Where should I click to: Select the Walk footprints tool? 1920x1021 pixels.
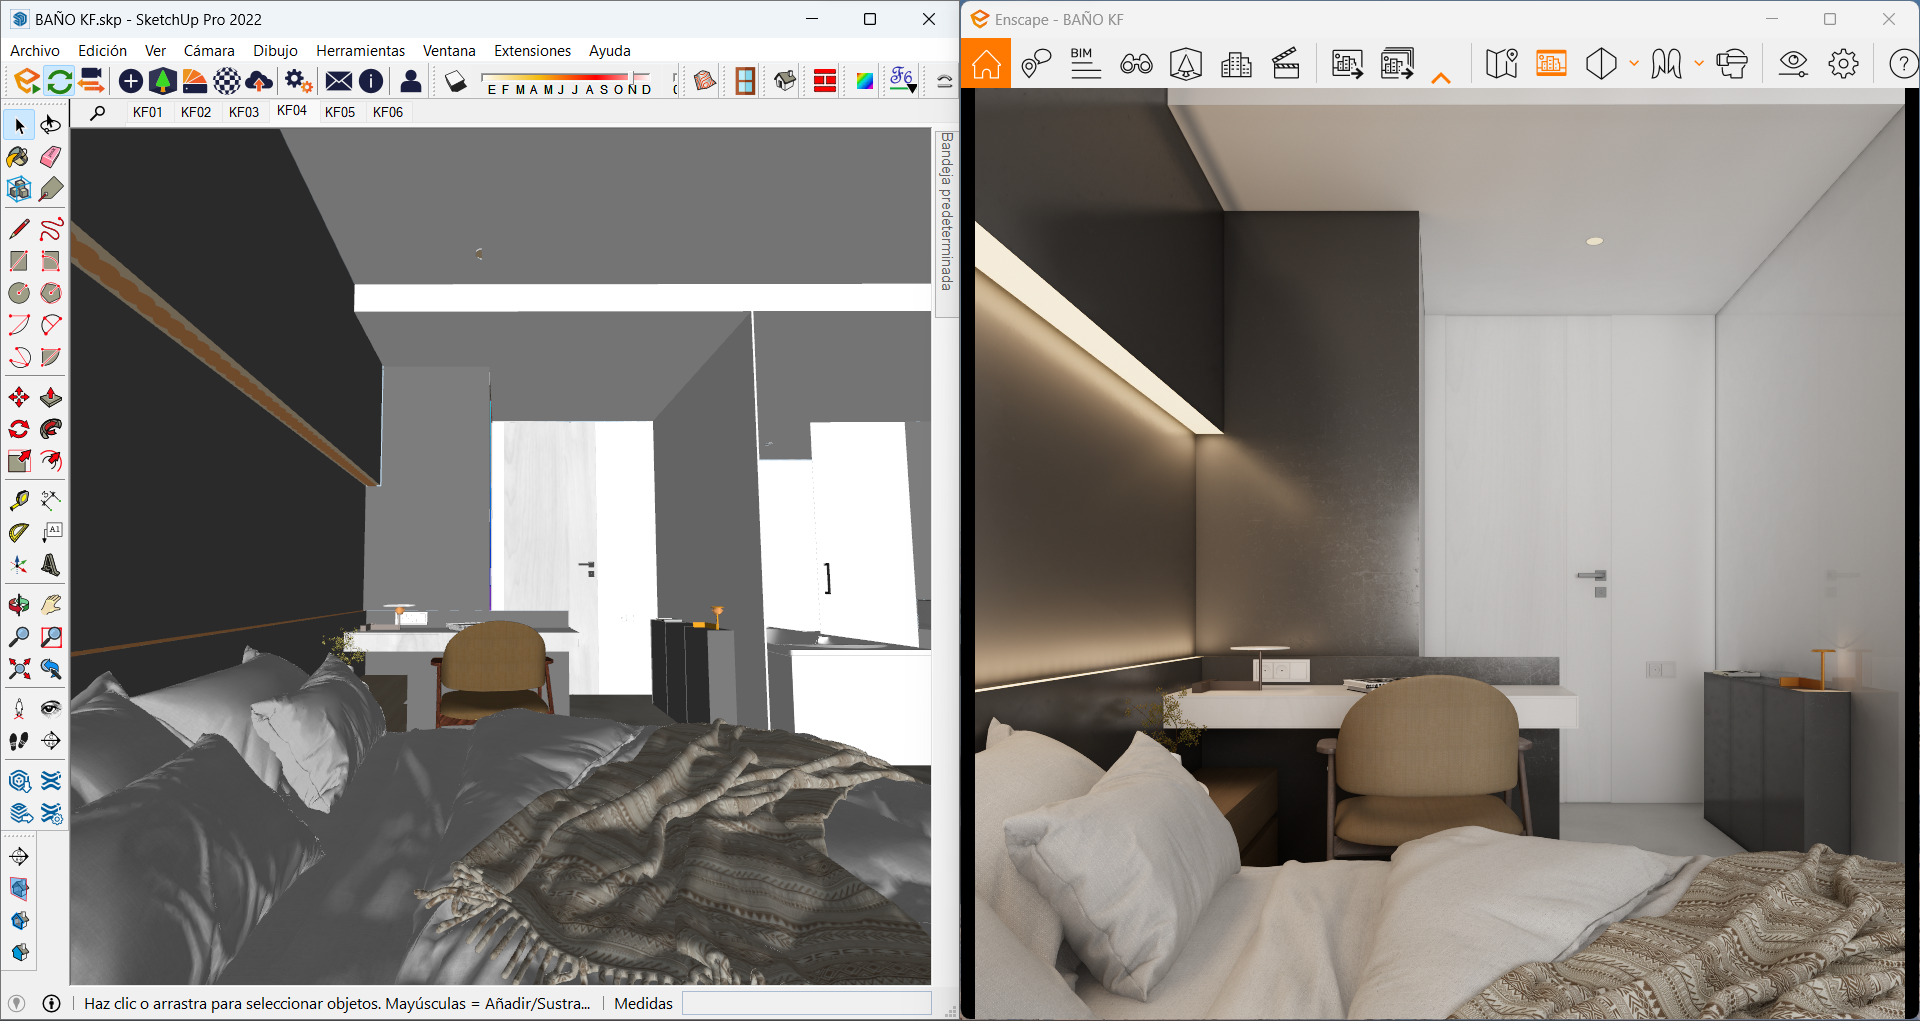tap(19, 741)
